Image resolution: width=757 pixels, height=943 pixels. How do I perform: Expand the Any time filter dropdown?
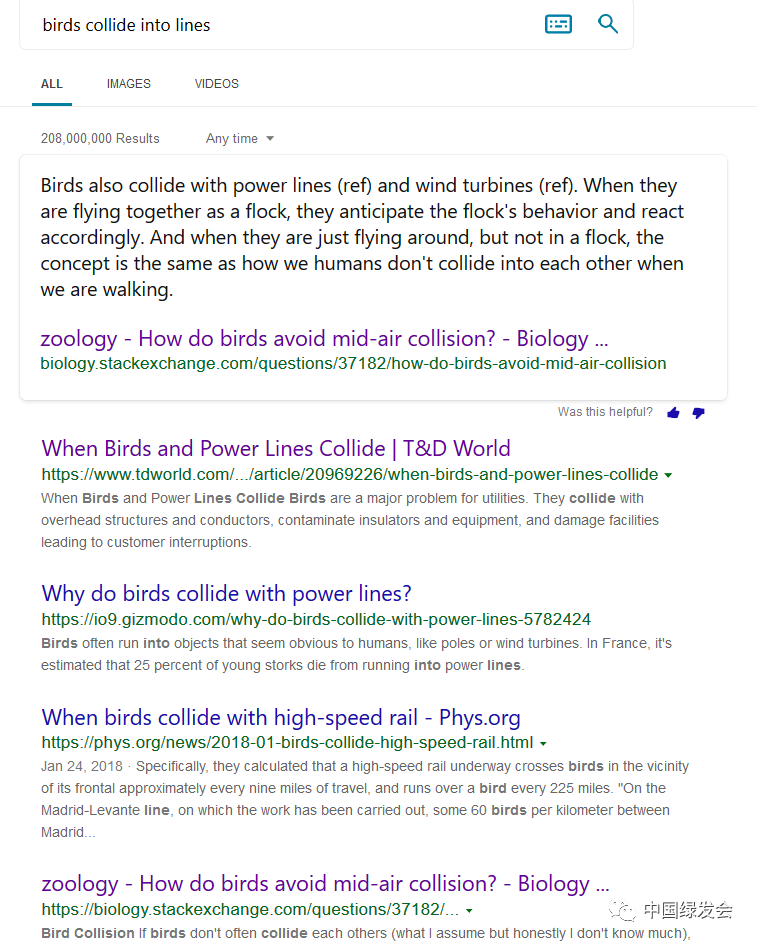tap(239, 138)
